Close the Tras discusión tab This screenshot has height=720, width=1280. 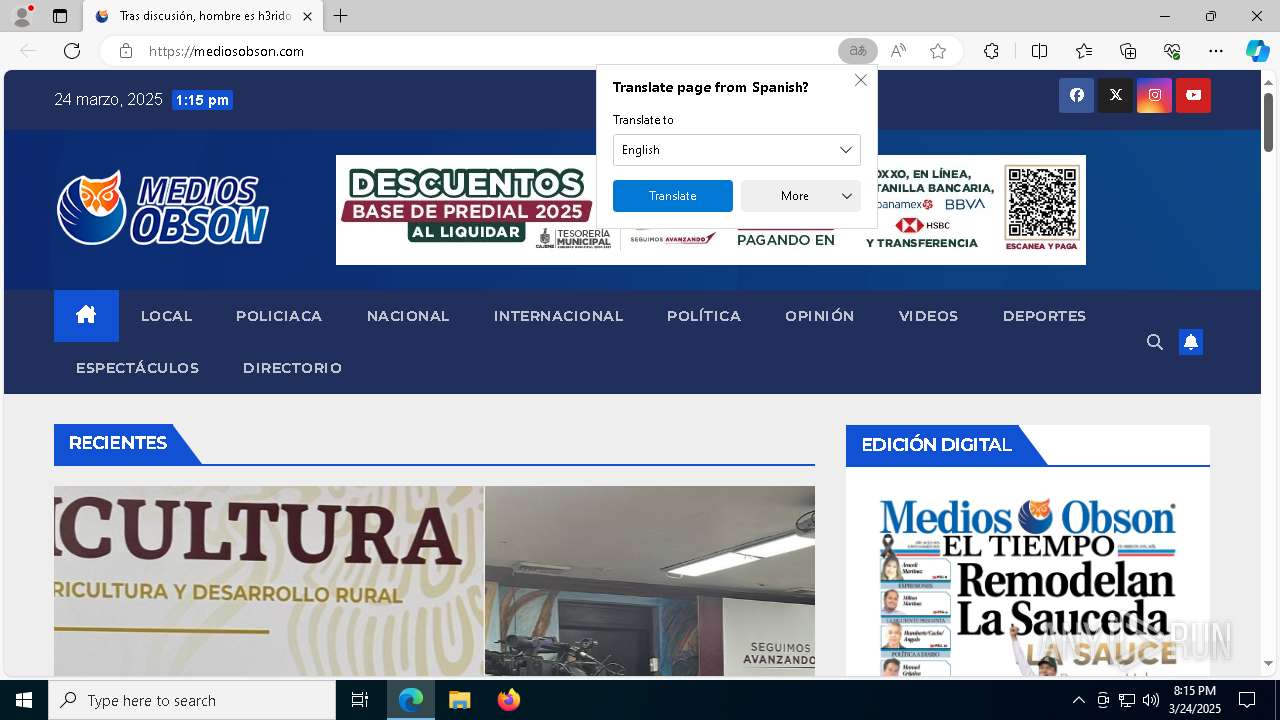(x=307, y=16)
